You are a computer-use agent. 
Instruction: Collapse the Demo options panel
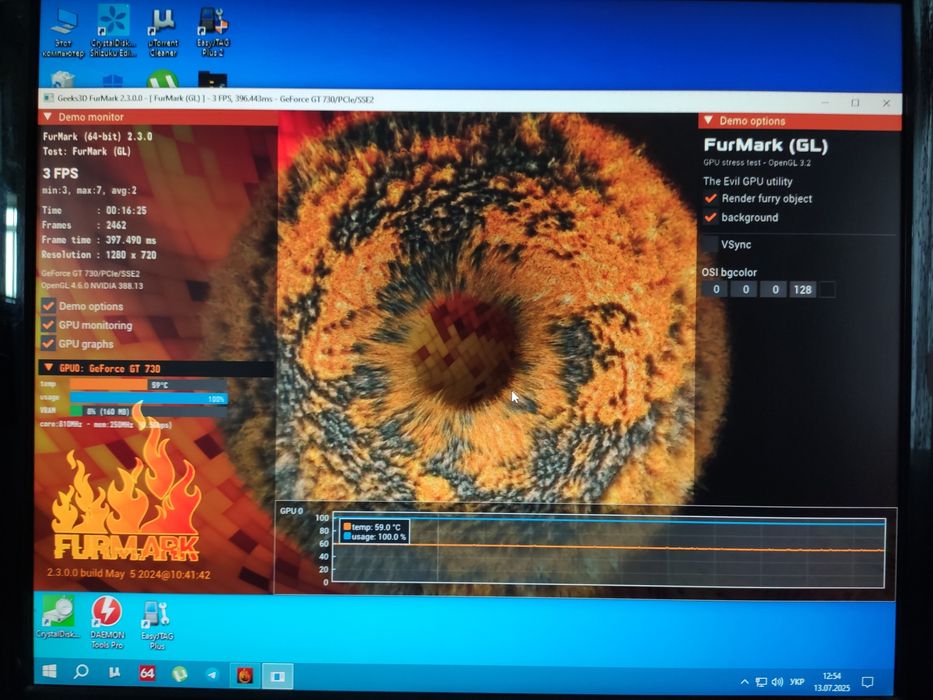[708, 120]
